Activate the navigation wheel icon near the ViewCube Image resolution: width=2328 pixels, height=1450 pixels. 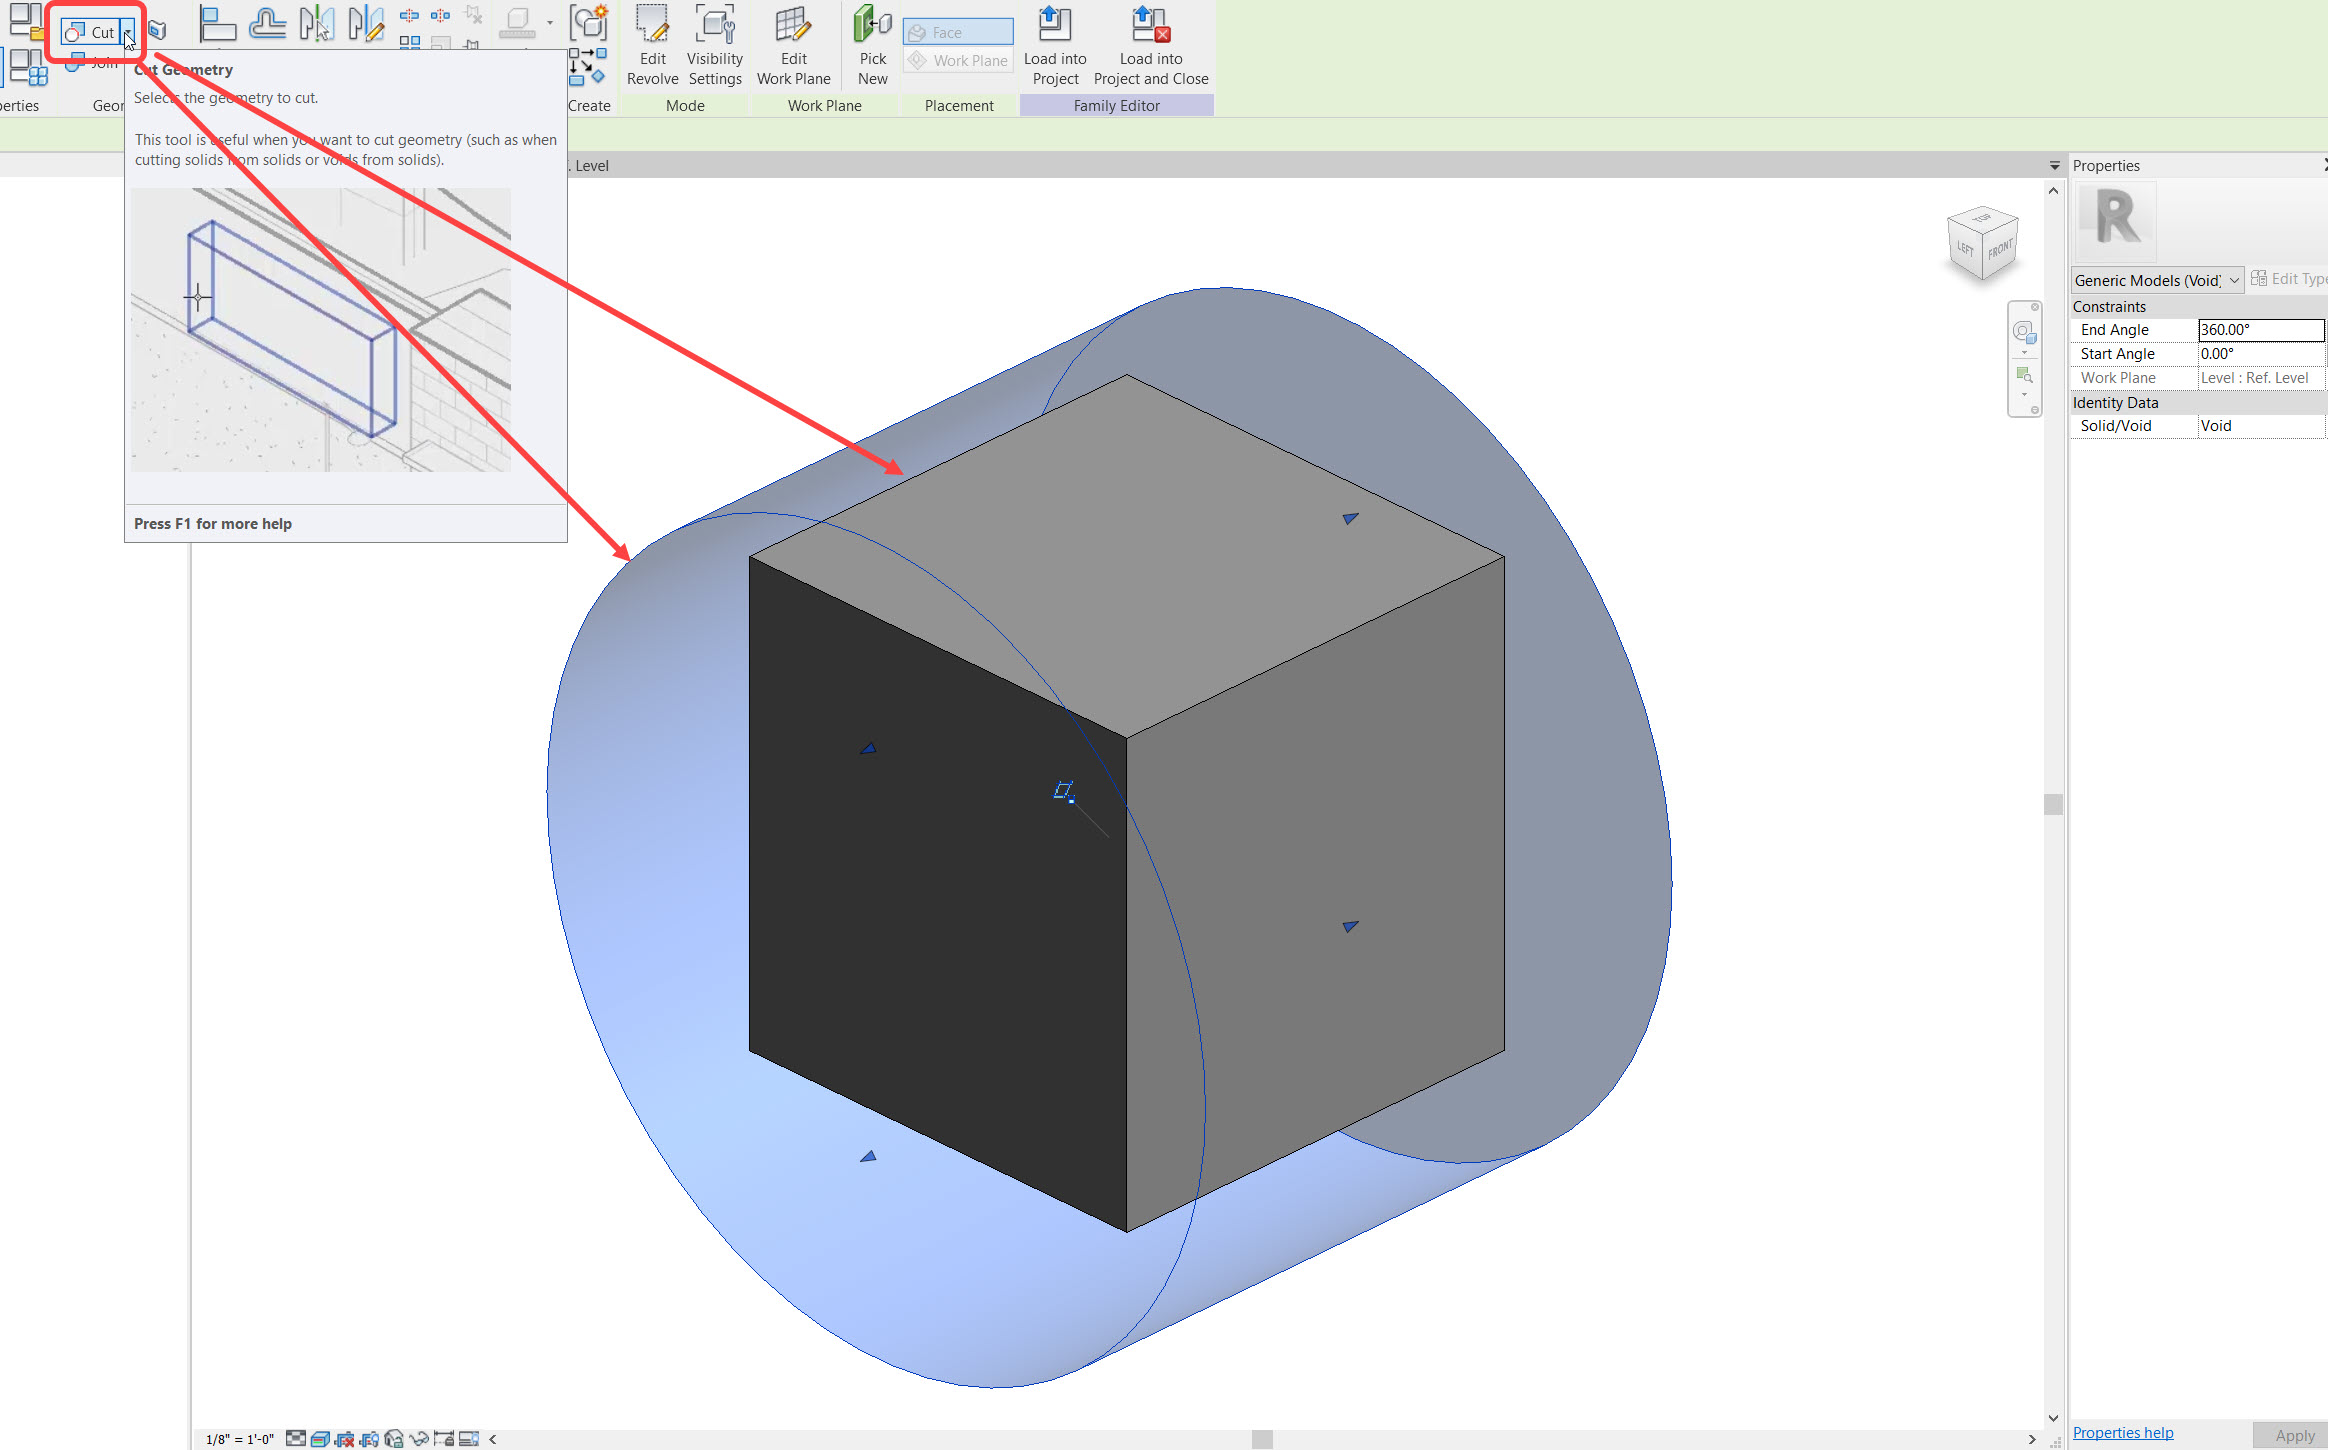[2025, 332]
